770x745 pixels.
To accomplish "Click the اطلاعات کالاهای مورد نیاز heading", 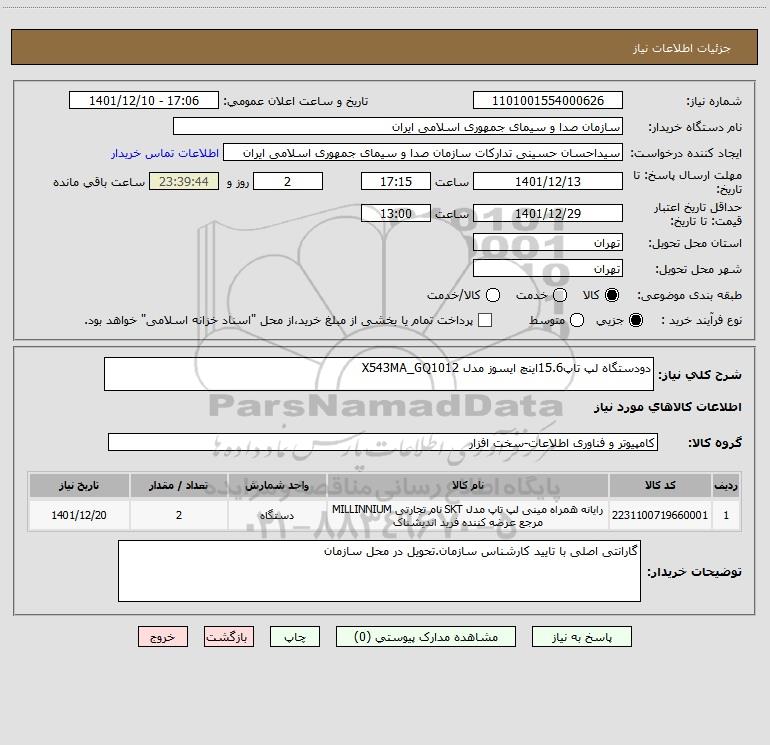I will [668, 407].
